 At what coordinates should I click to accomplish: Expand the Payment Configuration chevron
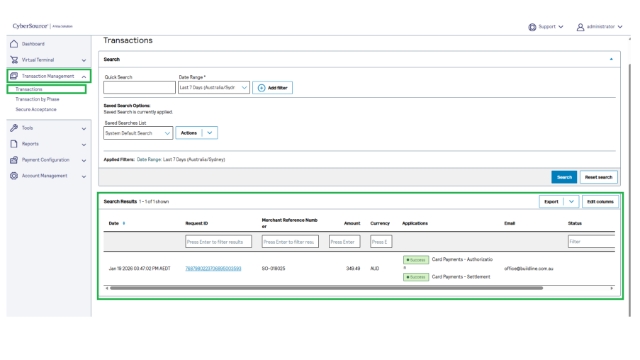pos(84,160)
